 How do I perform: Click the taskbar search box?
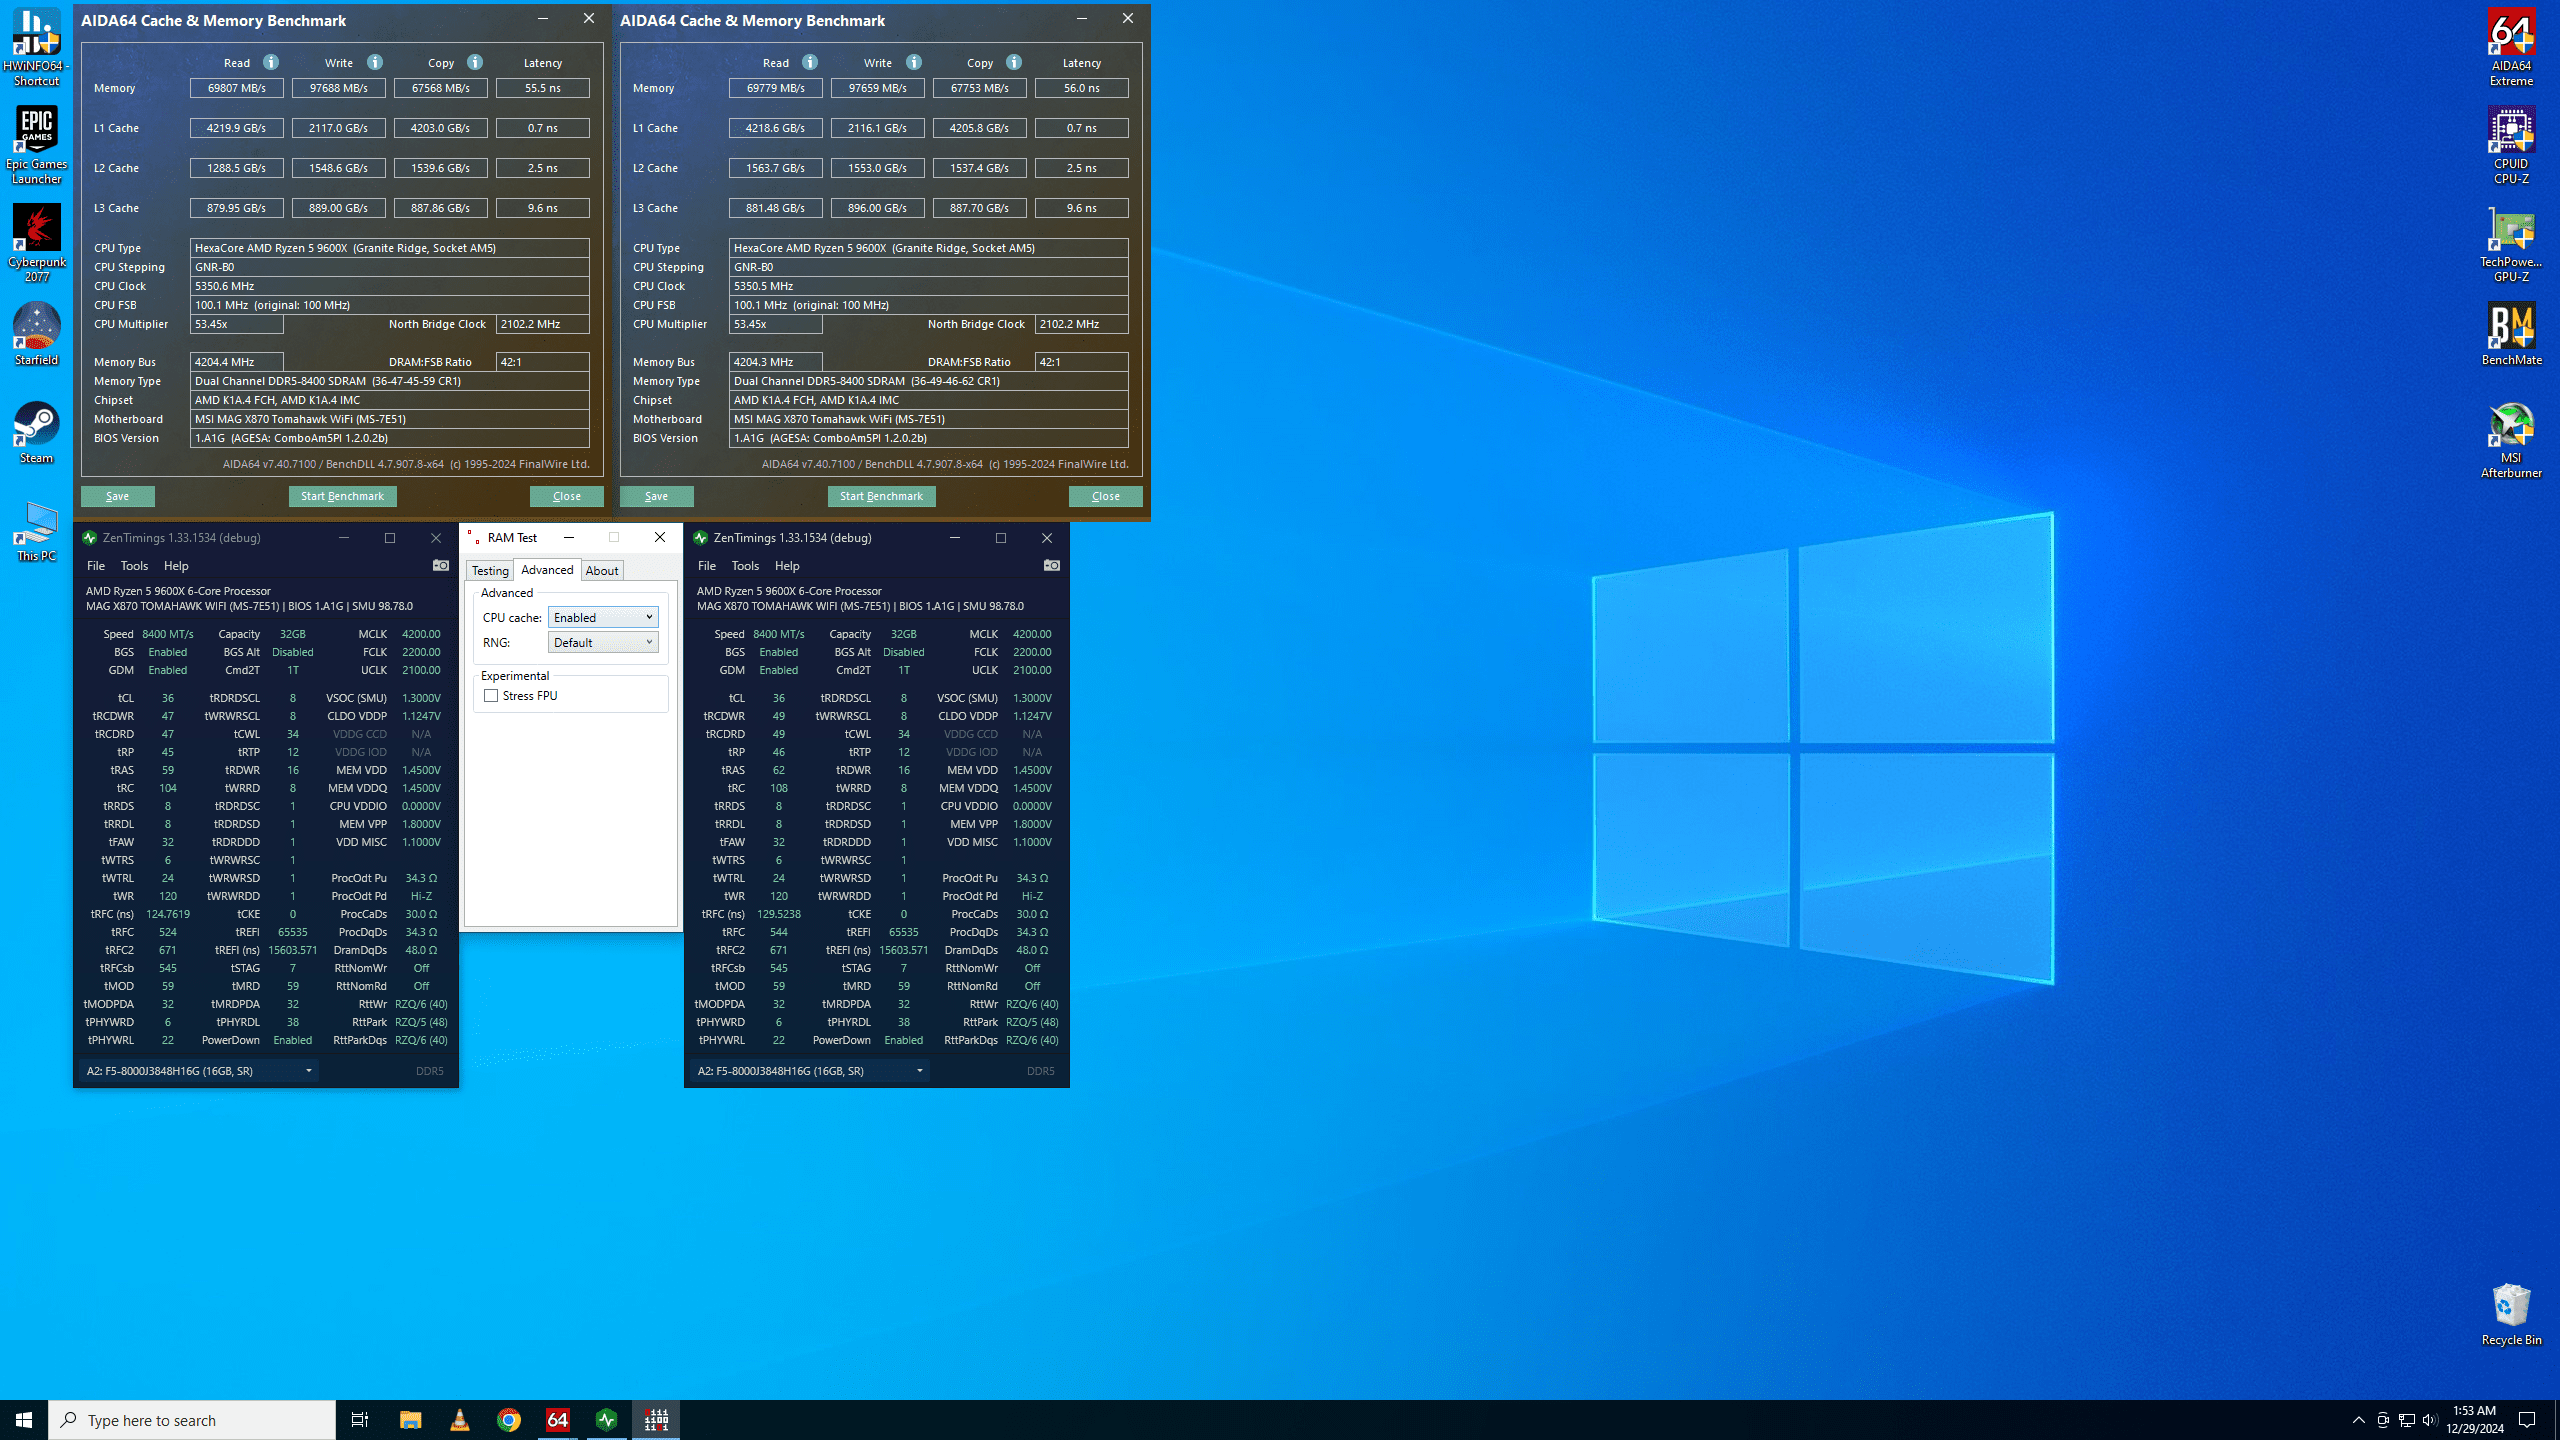(192, 1420)
